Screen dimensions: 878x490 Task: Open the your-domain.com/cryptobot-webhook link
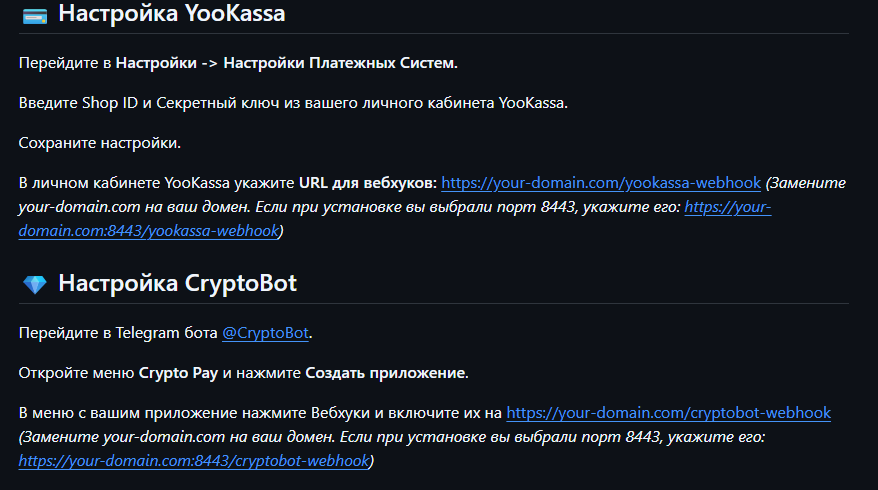(x=668, y=412)
